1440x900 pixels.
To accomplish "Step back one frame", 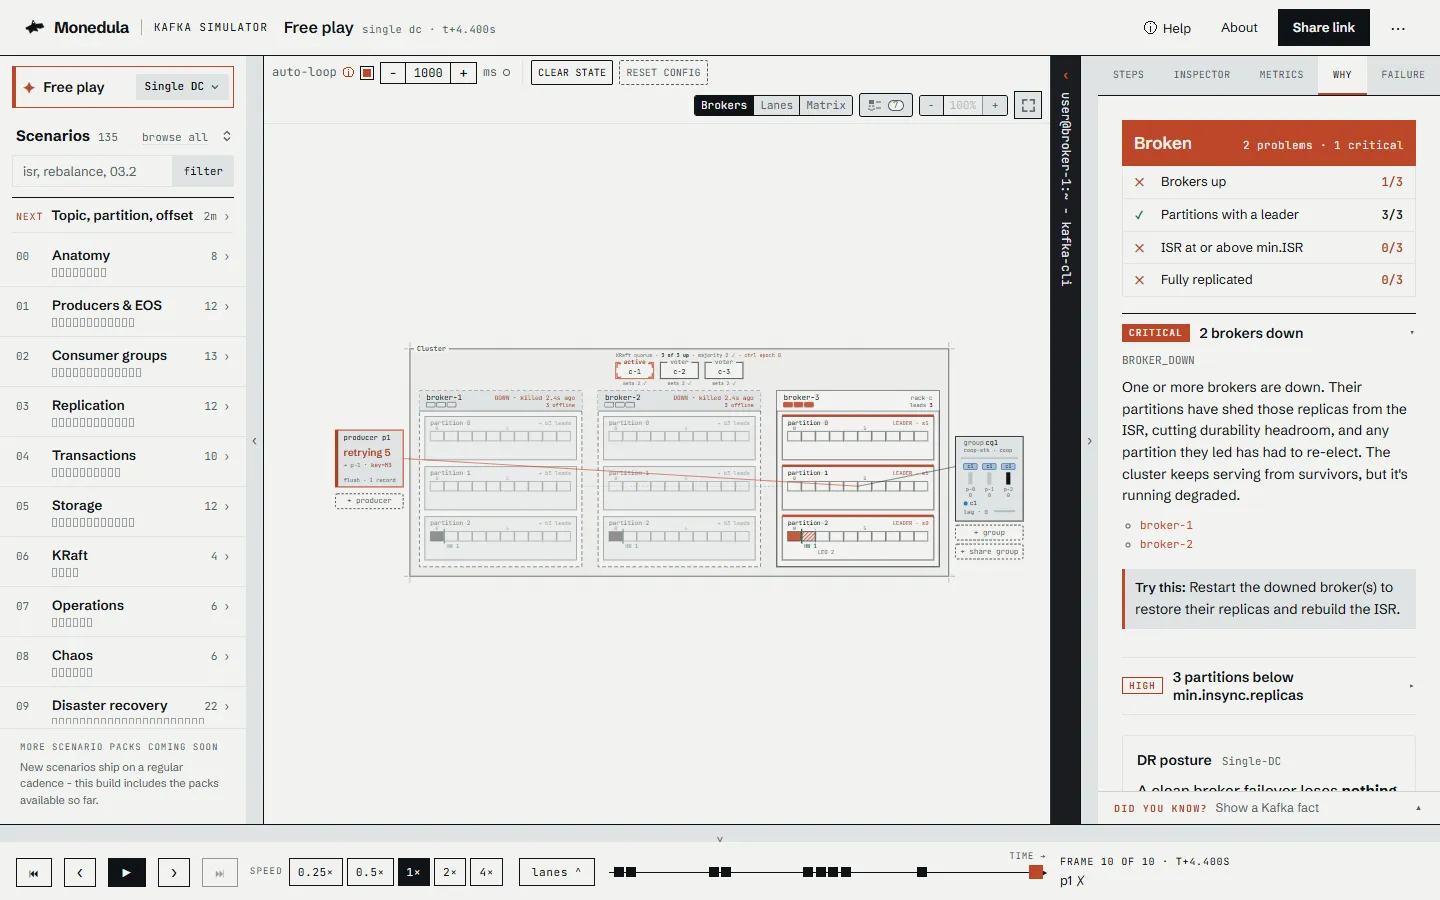I will tap(80, 872).
